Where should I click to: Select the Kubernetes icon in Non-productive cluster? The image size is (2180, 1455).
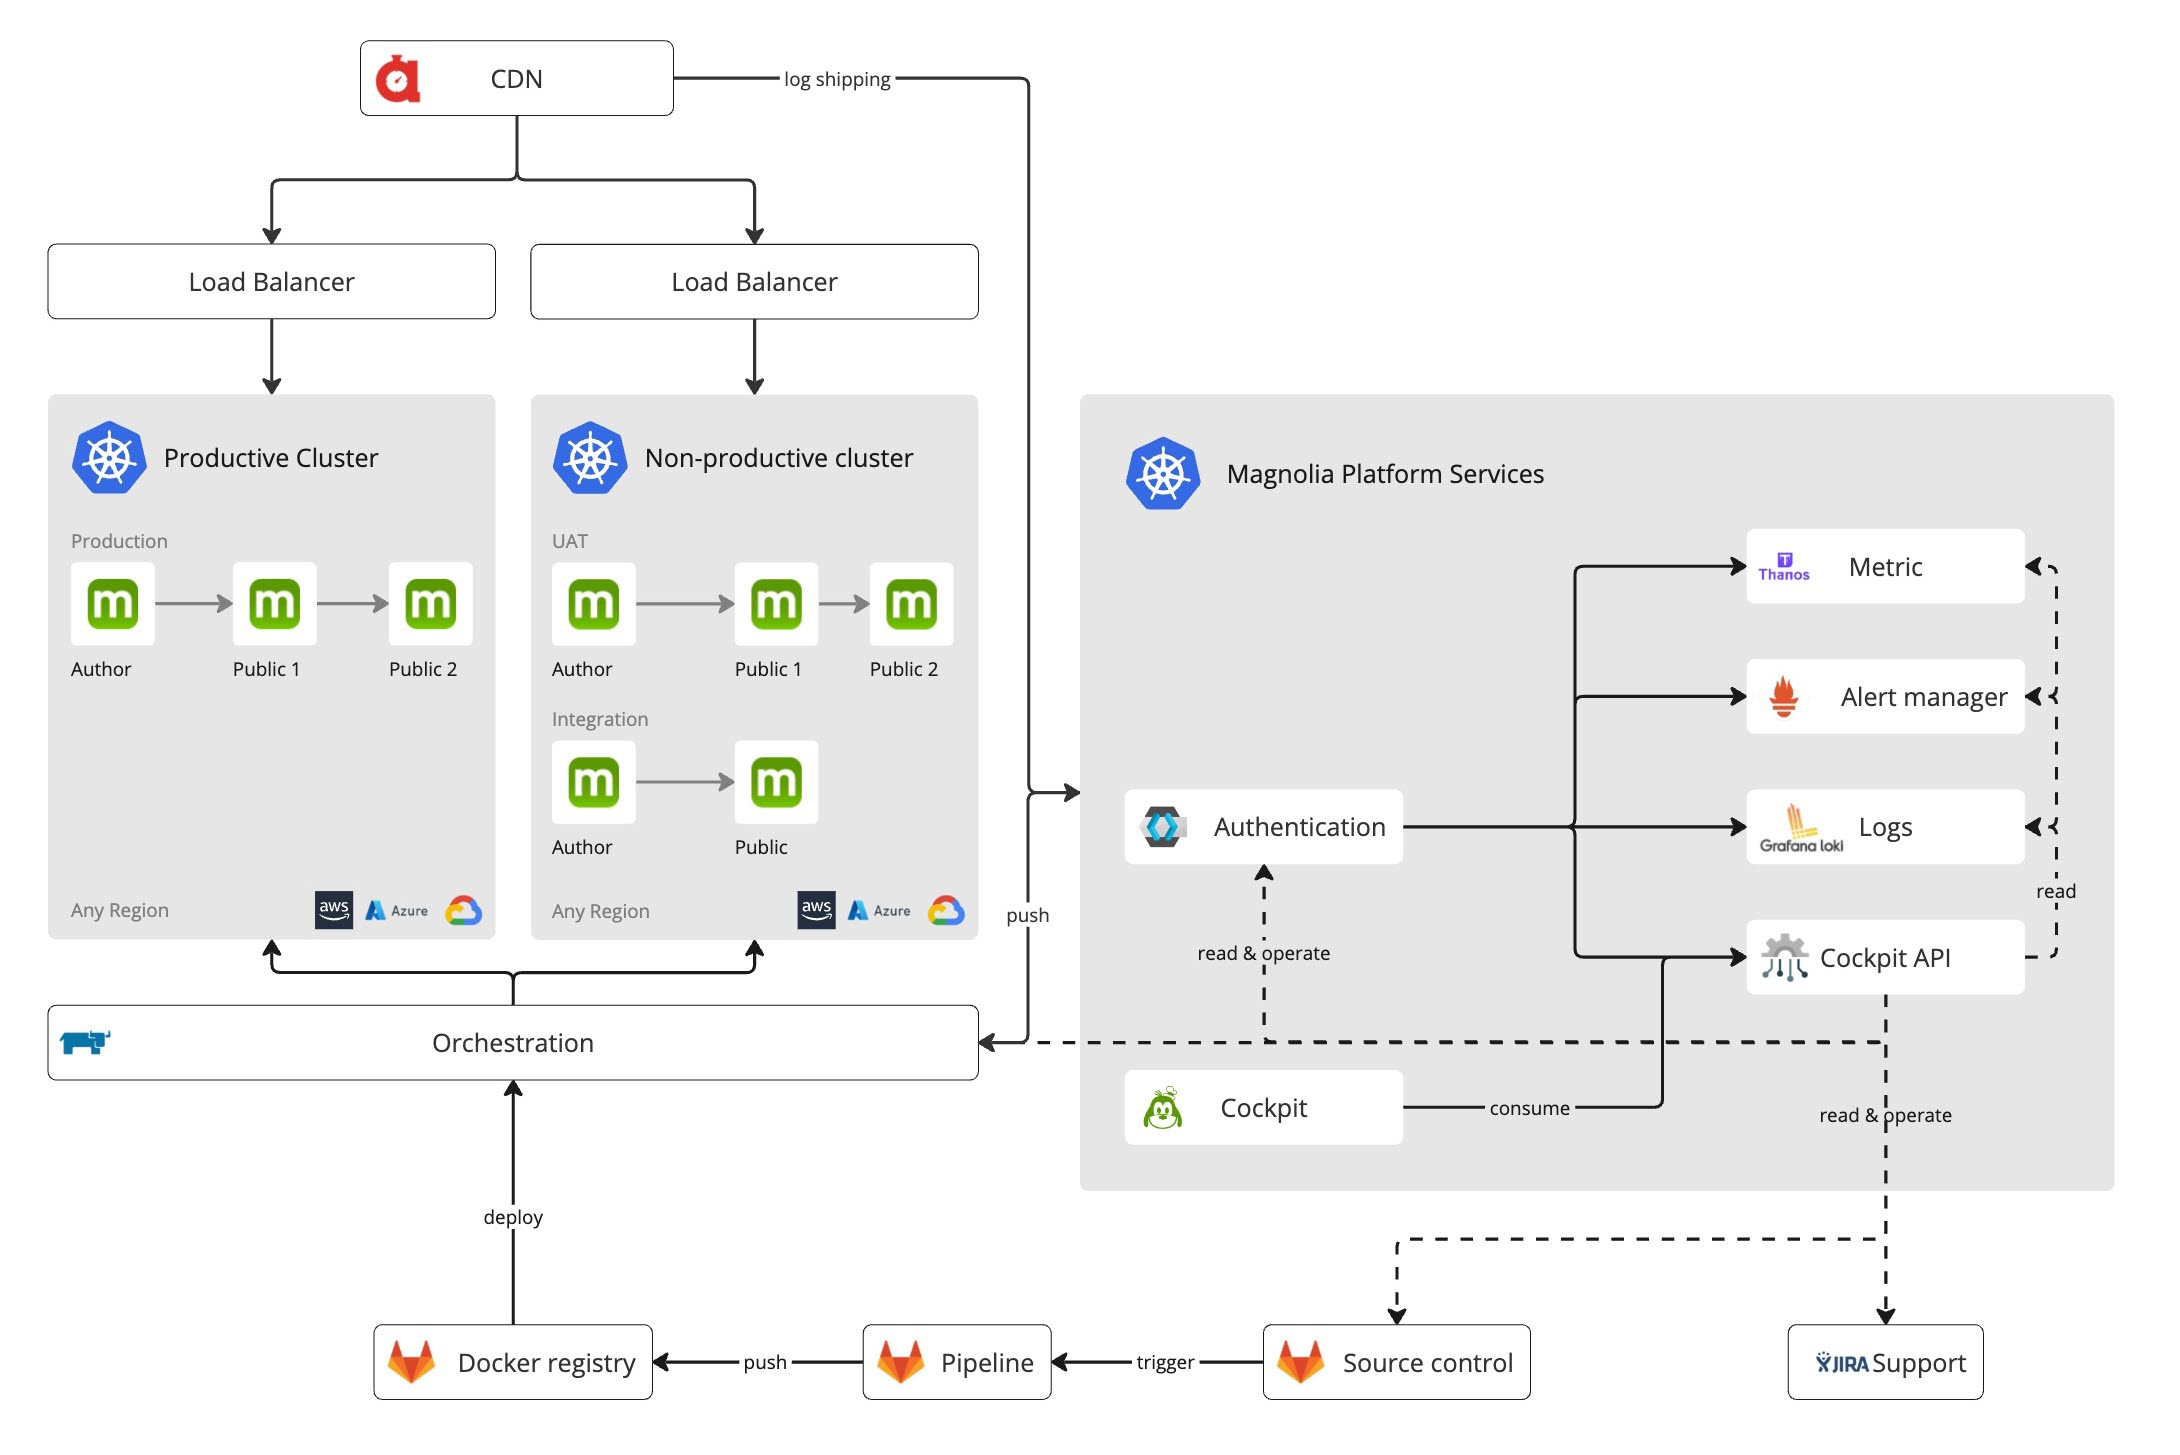click(590, 458)
